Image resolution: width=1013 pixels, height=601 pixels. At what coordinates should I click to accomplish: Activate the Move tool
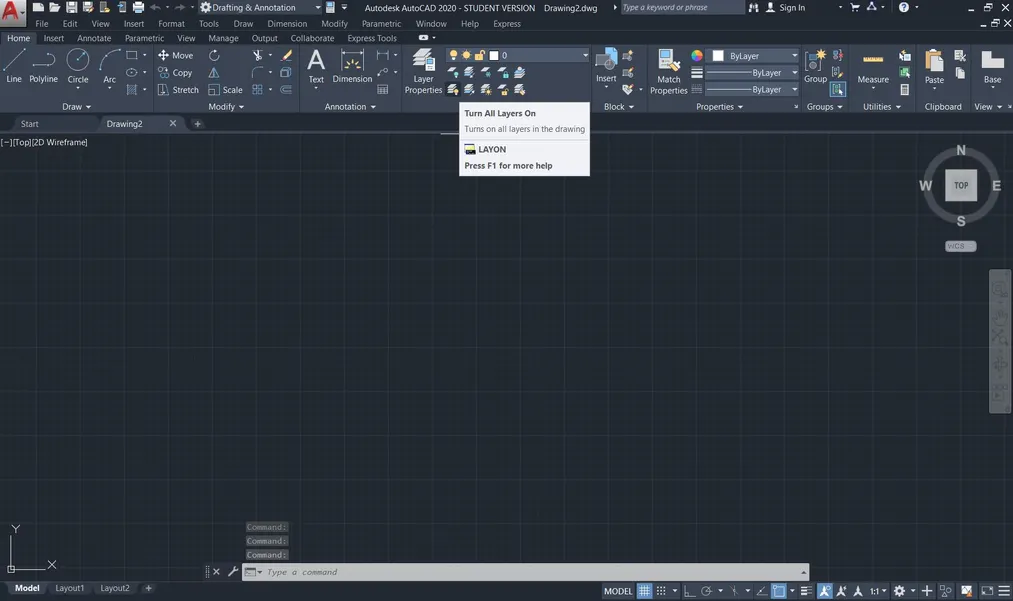[x=176, y=55]
